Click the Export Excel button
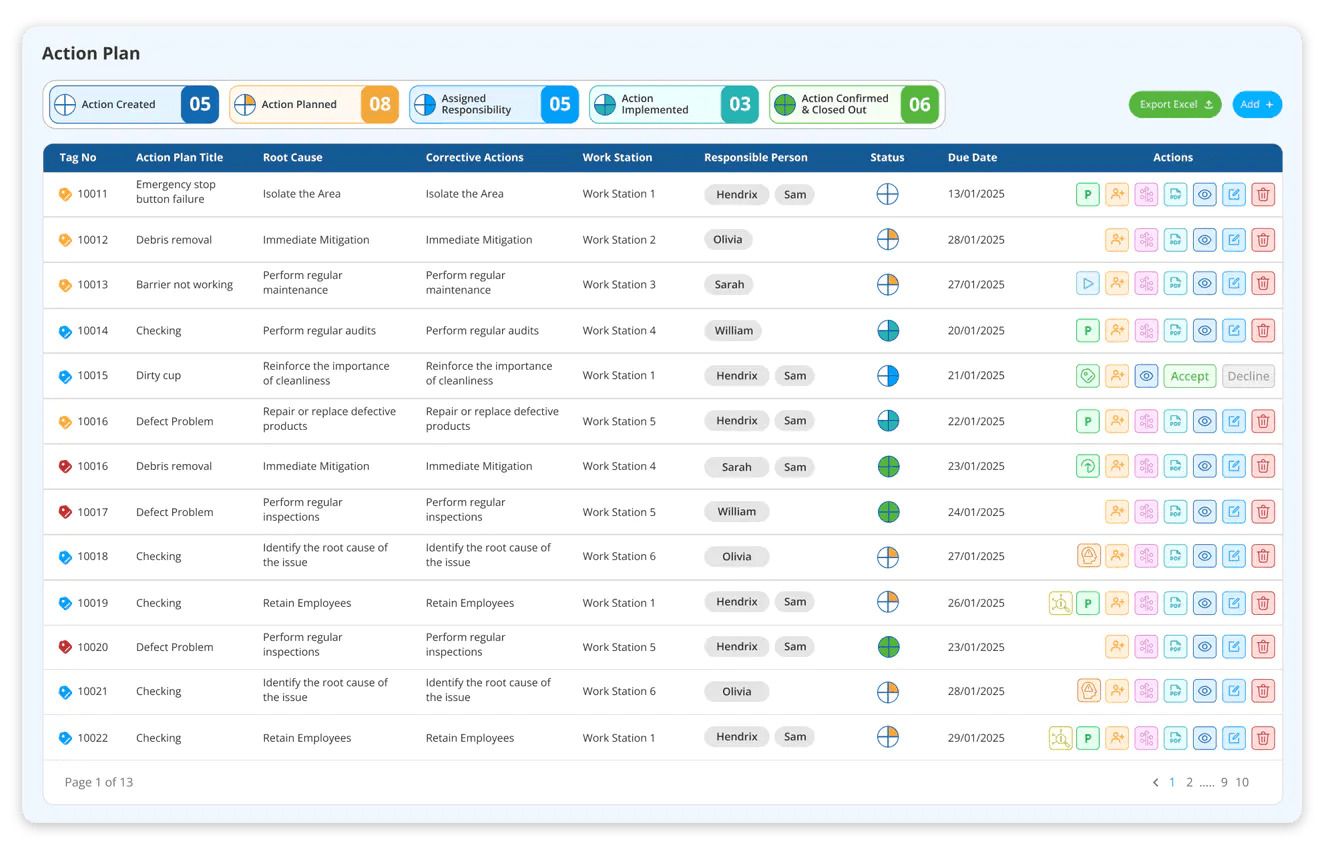Viewport: 1324px width, 850px height. pyautogui.click(x=1175, y=104)
